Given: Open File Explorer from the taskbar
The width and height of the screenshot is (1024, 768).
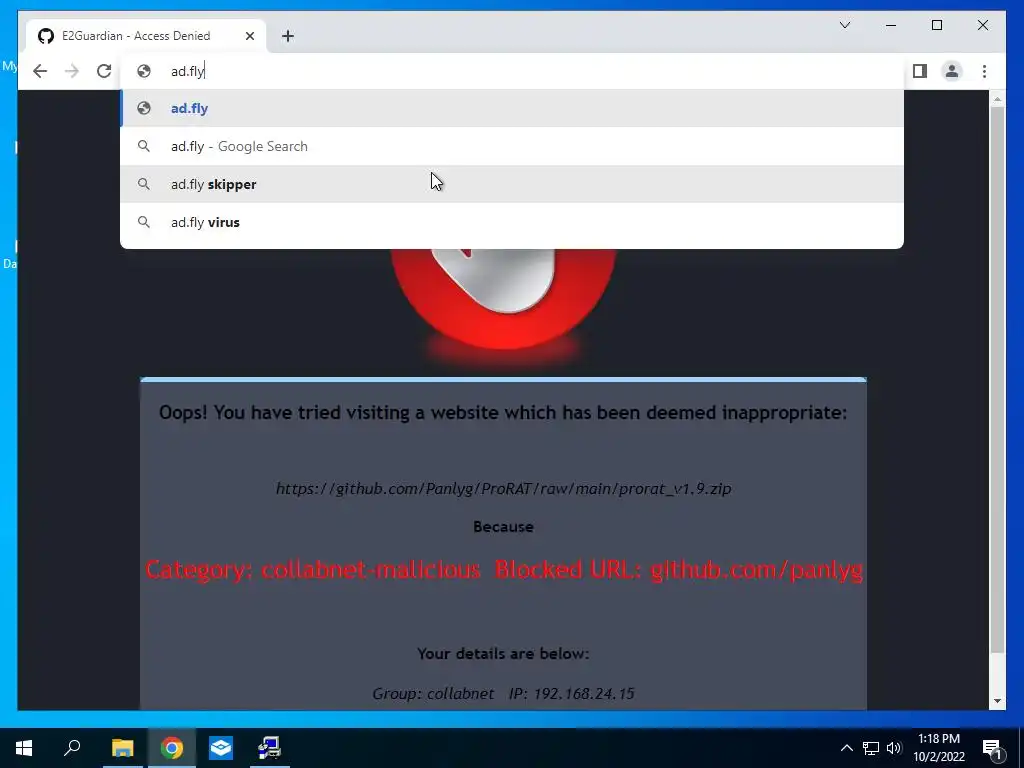Looking at the screenshot, I should click(x=122, y=748).
